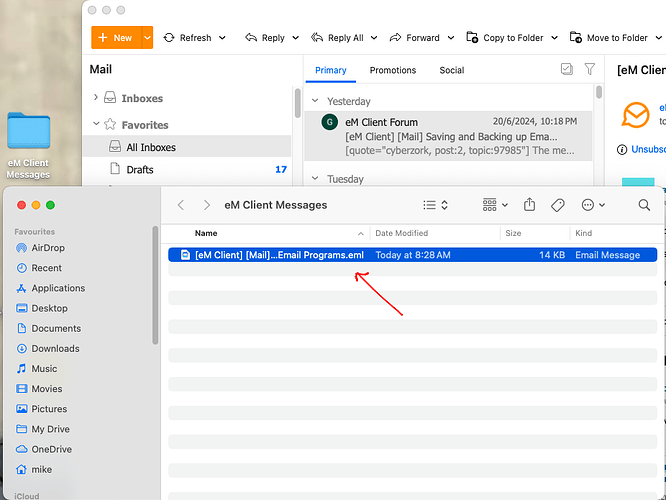
Task: Open Applications in Finder sidebar
Action: pyautogui.click(x=50, y=288)
